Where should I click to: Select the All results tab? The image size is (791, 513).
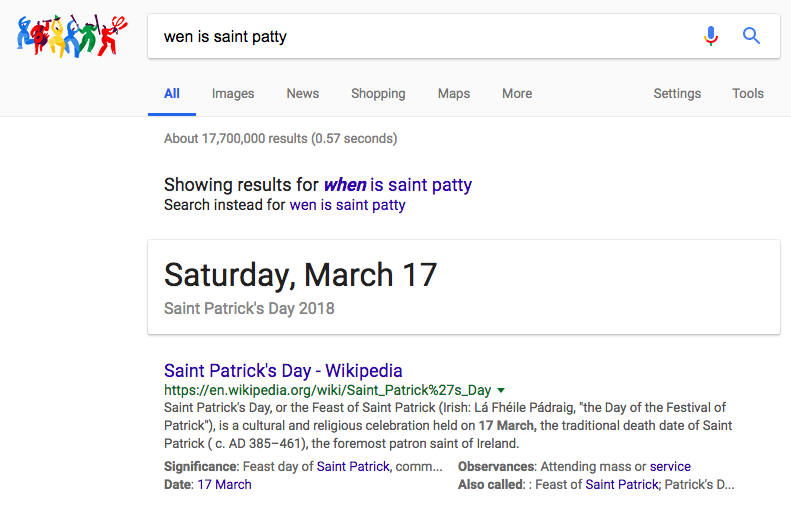172,93
